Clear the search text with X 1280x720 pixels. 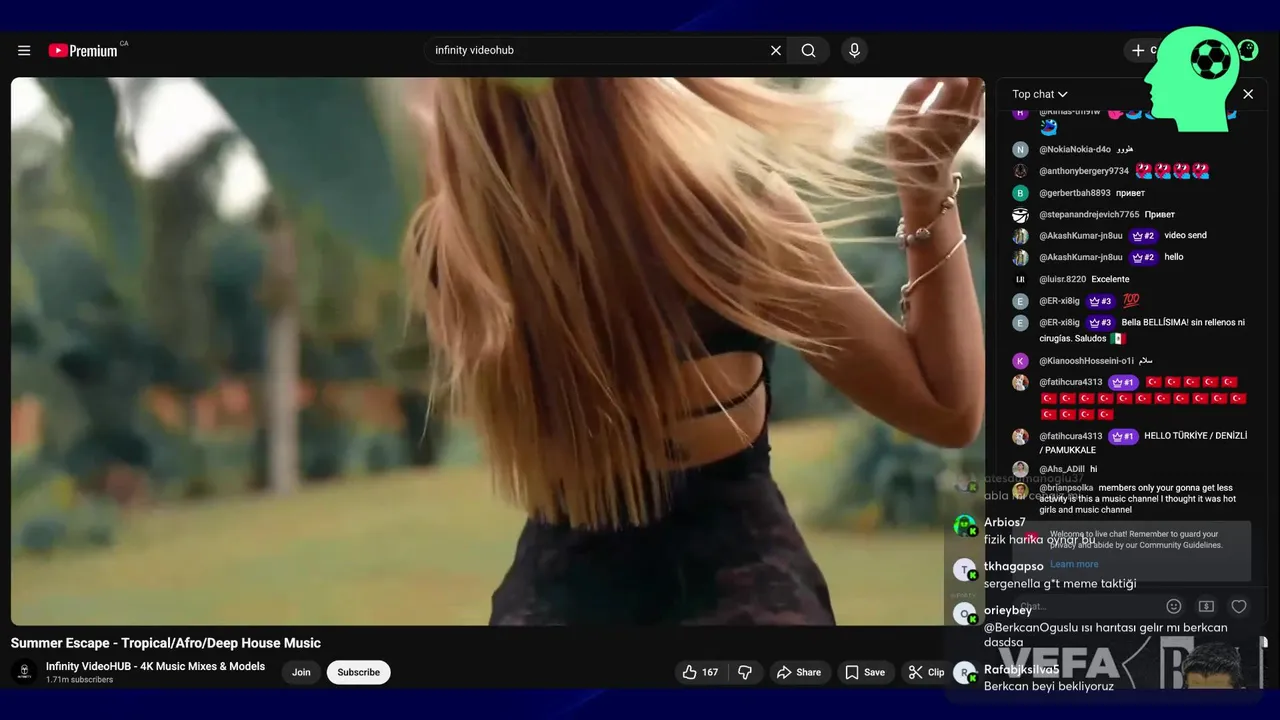(775, 50)
